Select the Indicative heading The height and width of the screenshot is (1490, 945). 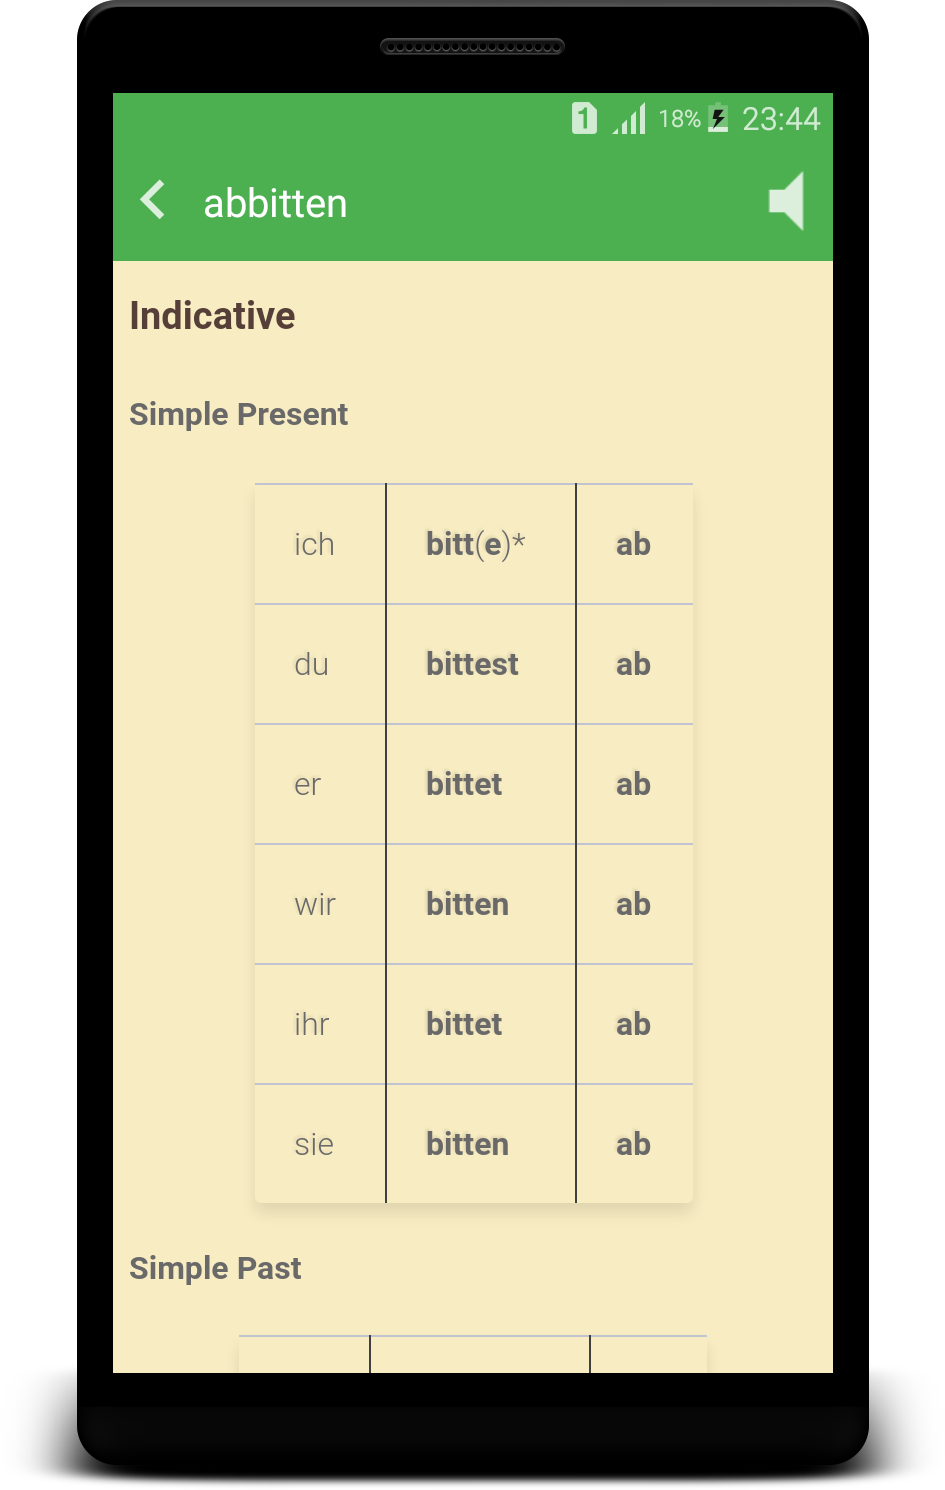click(212, 316)
